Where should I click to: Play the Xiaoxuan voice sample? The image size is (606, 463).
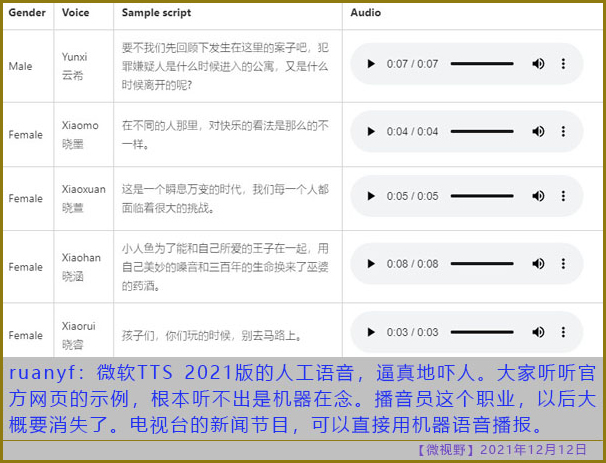(371, 196)
